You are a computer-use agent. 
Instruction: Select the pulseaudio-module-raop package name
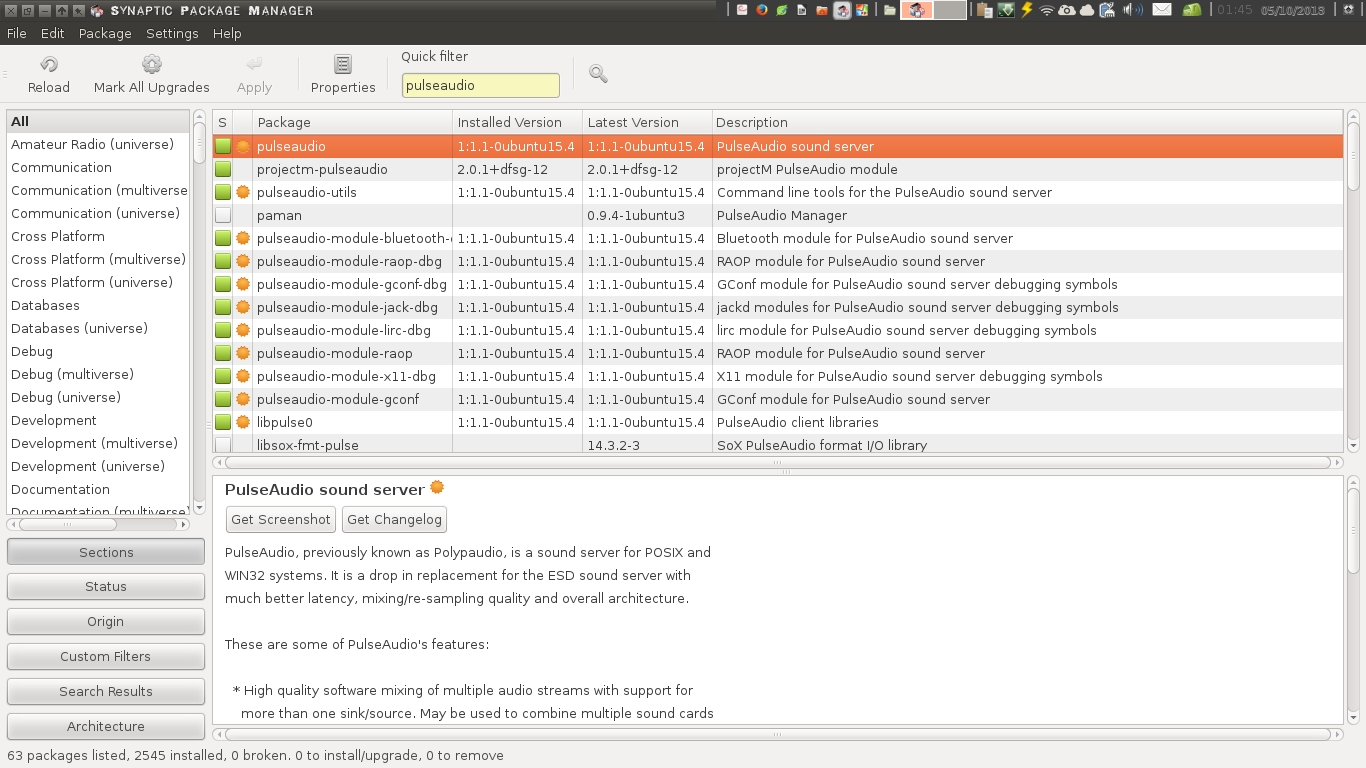(335, 353)
